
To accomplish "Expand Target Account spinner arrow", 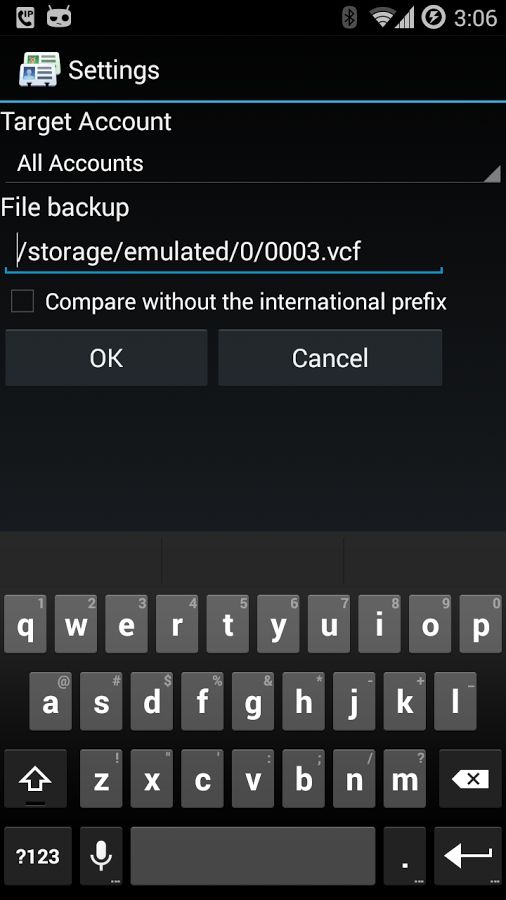I will 492,173.
